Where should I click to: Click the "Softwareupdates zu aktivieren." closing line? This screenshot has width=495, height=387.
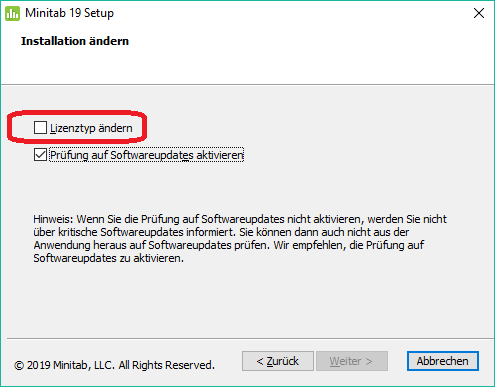pos(109,258)
